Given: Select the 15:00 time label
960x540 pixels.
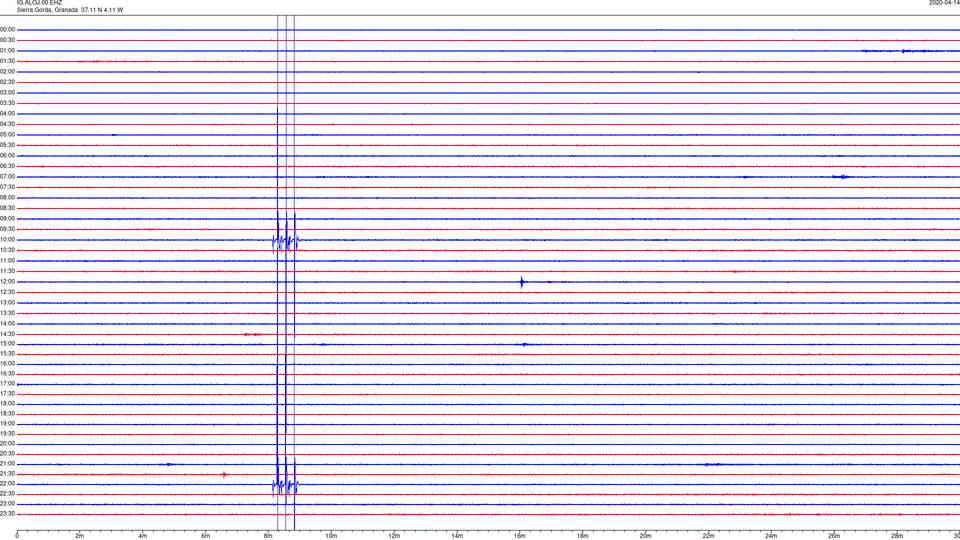Looking at the screenshot, I should pos(7,344).
